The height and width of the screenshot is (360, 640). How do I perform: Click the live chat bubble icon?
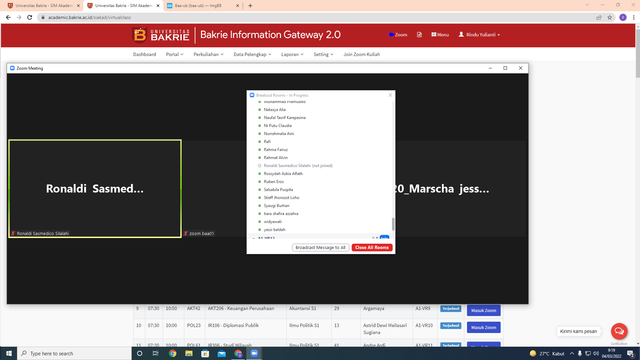click(x=619, y=331)
